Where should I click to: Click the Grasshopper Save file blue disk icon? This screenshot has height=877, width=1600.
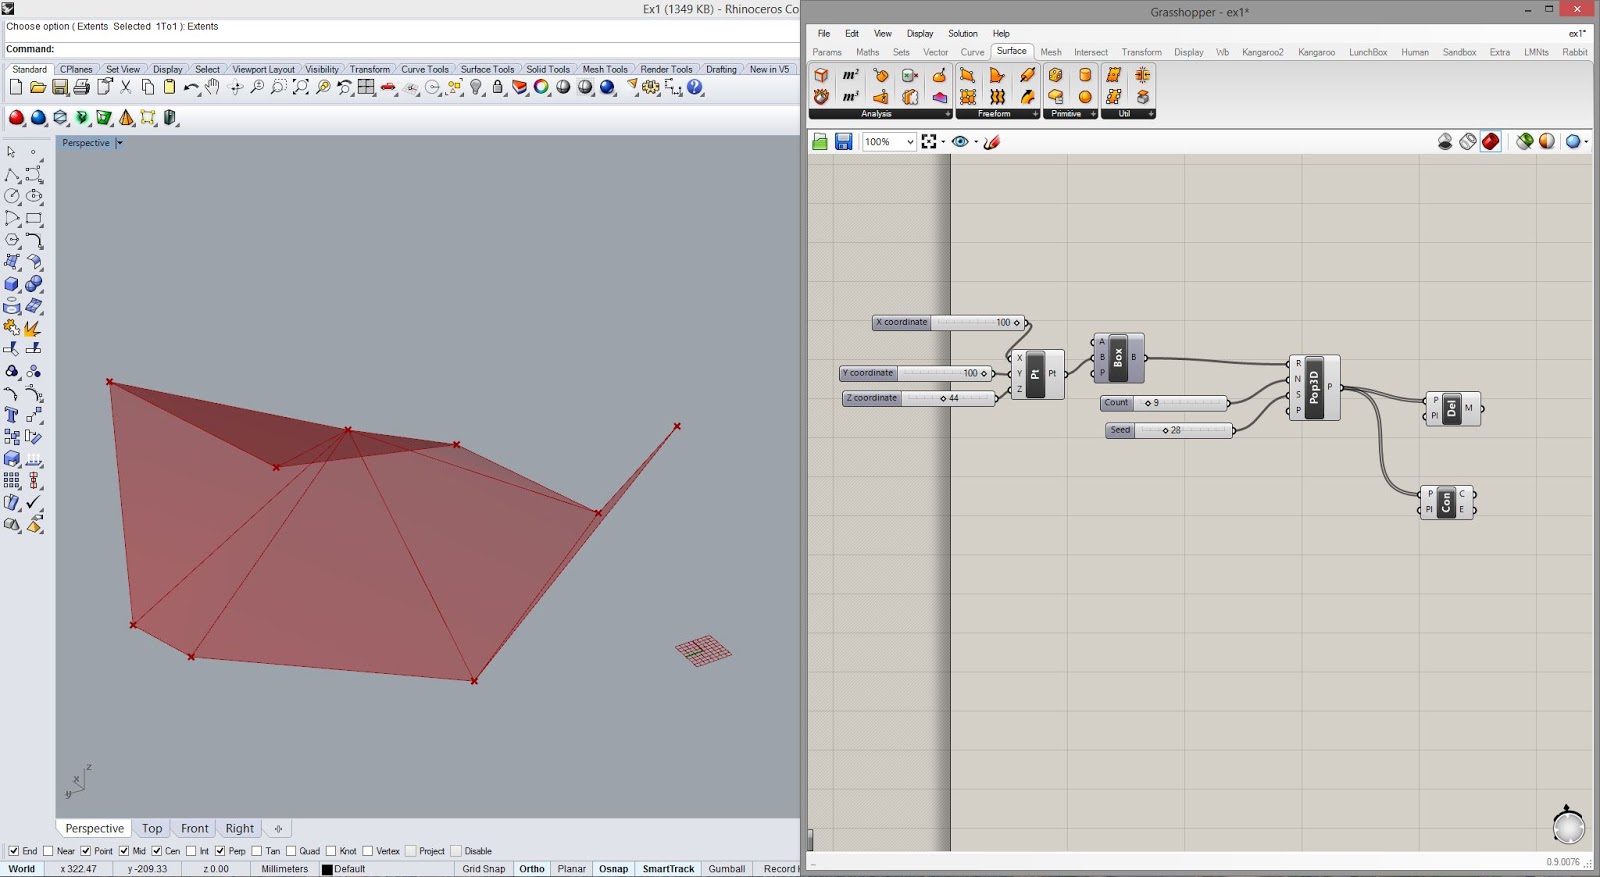coord(843,142)
